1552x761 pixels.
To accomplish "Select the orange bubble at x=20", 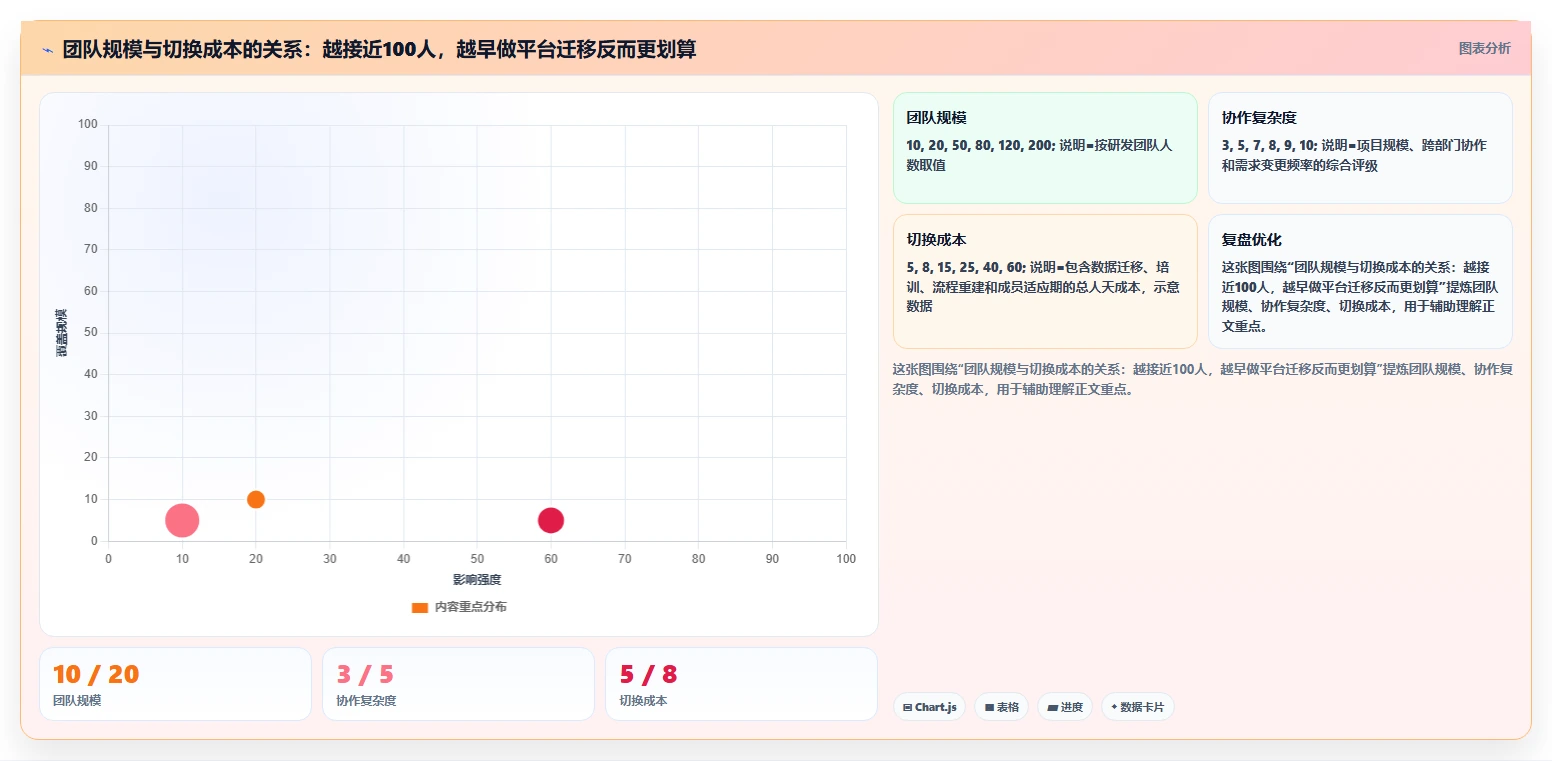I will tap(256, 499).
